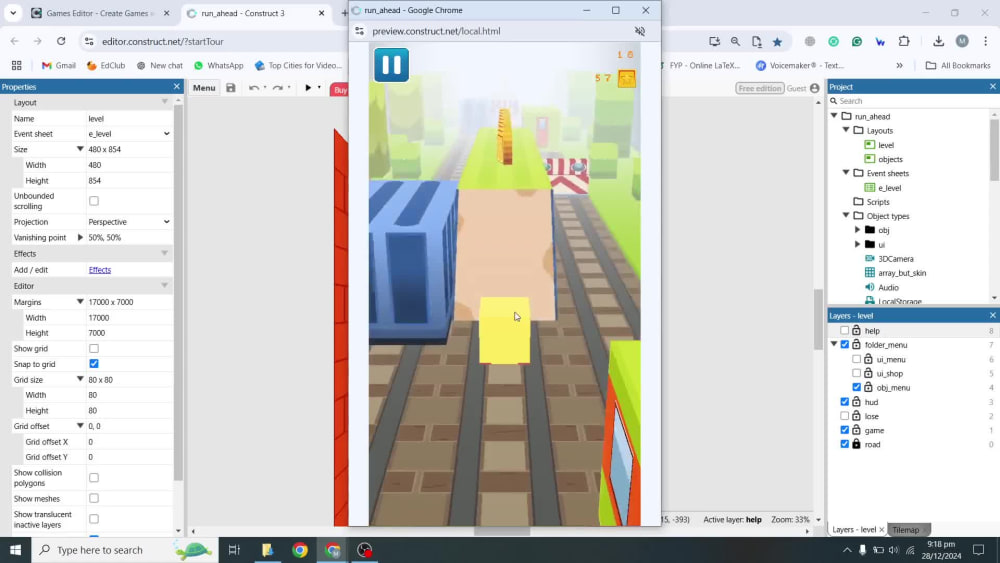Image resolution: width=1000 pixels, height=563 pixels.
Task: Open the Projection dropdown set to Perspective
Action: pos(129,222)
